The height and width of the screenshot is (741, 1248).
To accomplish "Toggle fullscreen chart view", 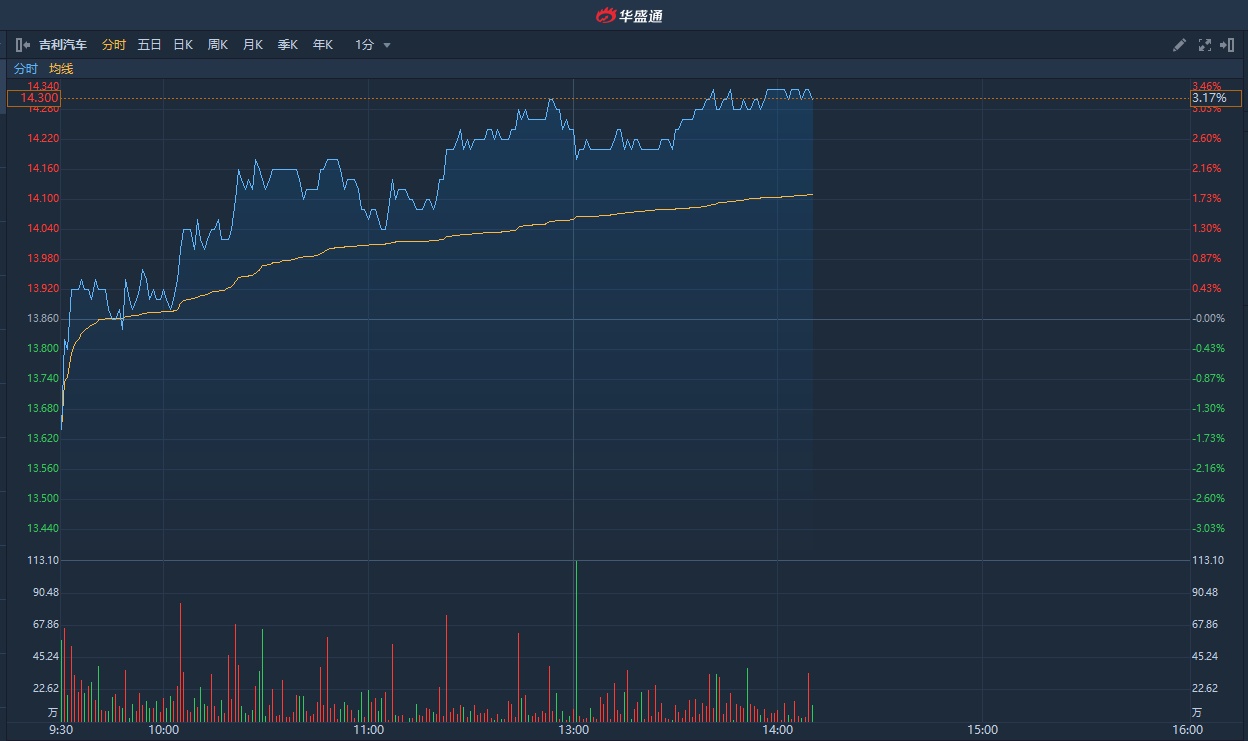I will pyautogui.click(x=1204, y=45).
